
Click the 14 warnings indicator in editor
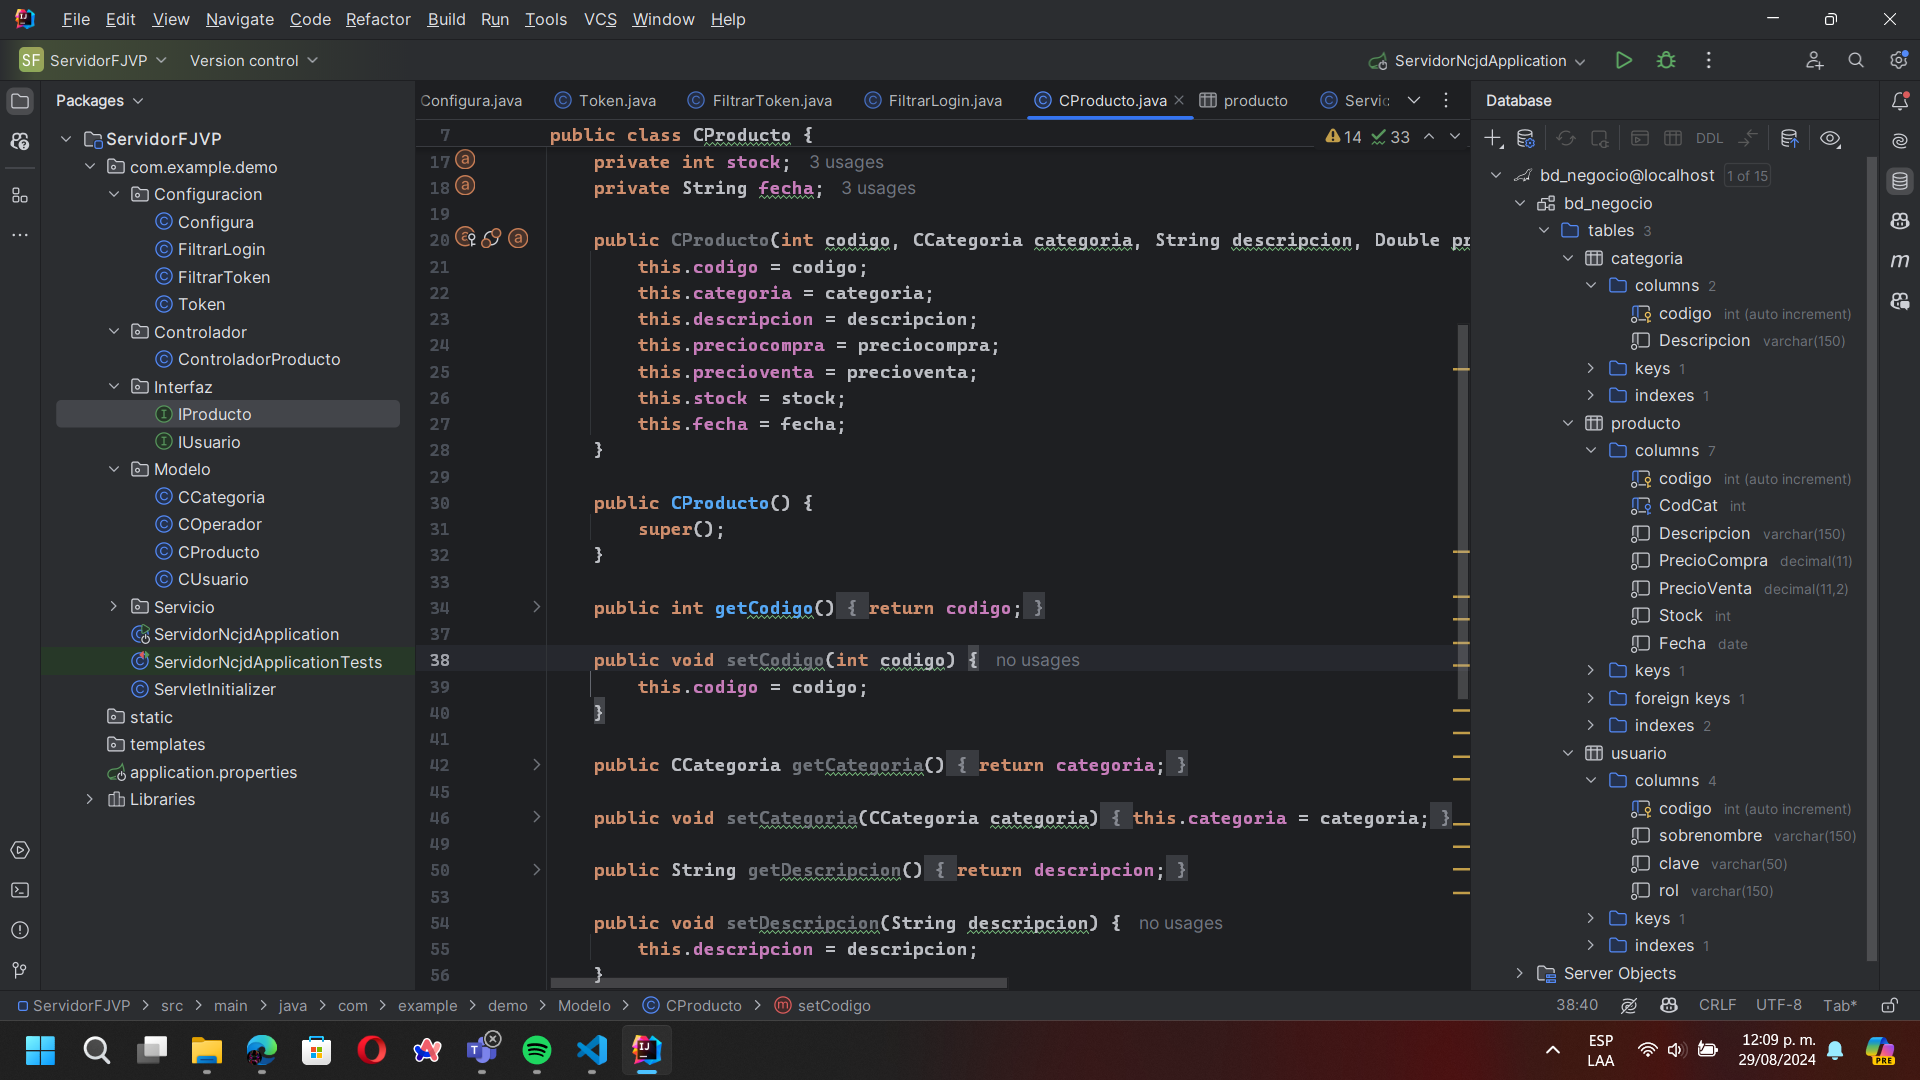tap(1342, 137)
